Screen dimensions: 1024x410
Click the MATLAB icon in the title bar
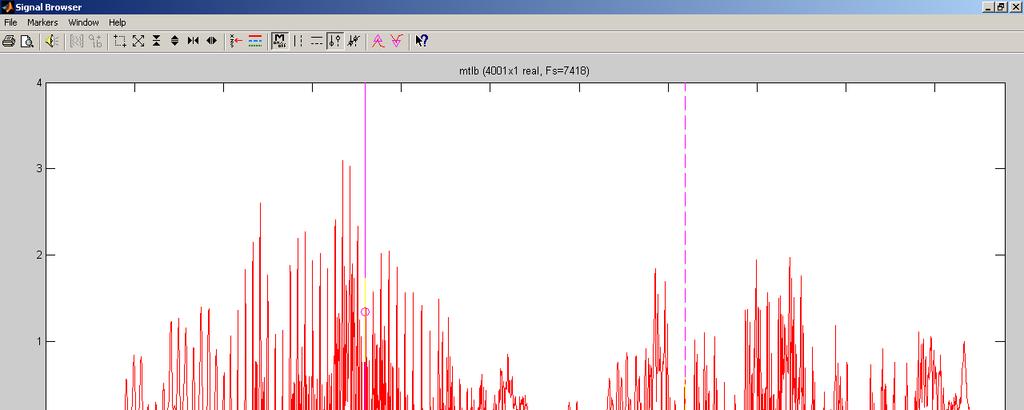(7, 7)
